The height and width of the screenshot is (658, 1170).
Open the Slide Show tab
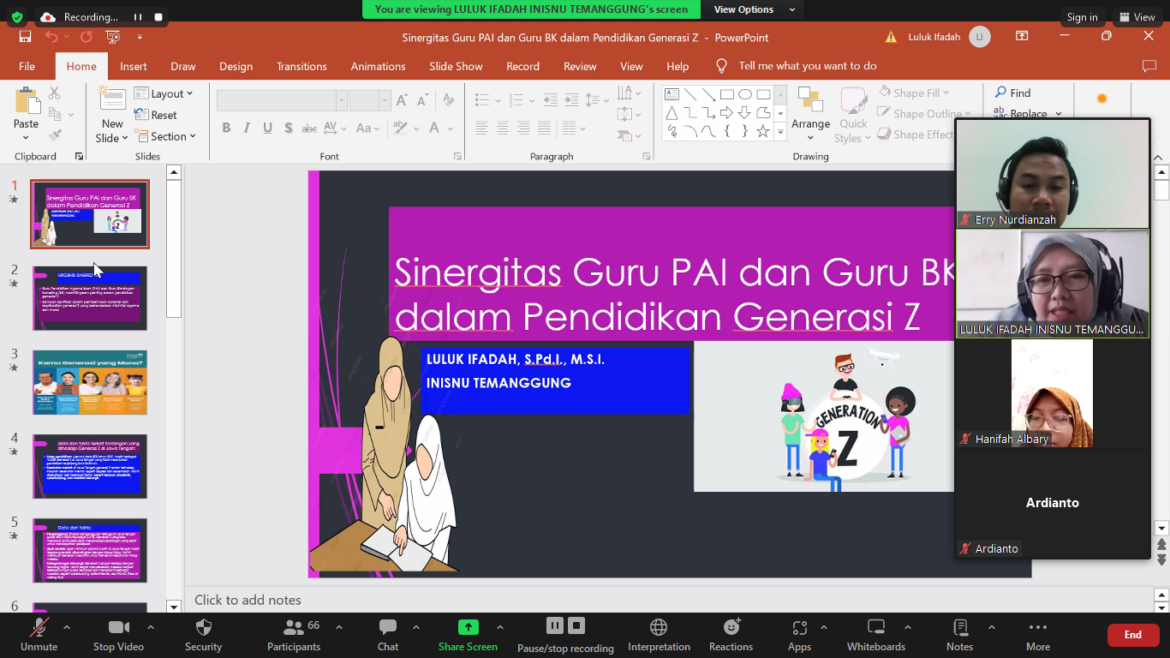click(455, 66)
